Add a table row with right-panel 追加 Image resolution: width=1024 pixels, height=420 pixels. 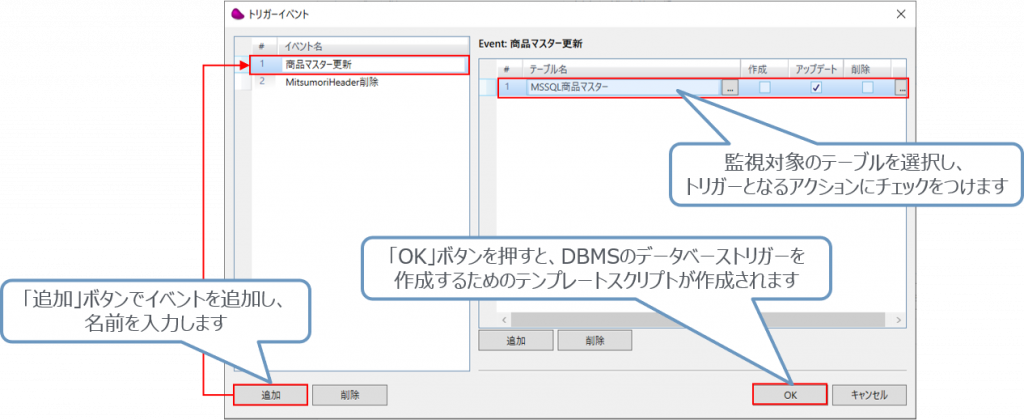517,340
